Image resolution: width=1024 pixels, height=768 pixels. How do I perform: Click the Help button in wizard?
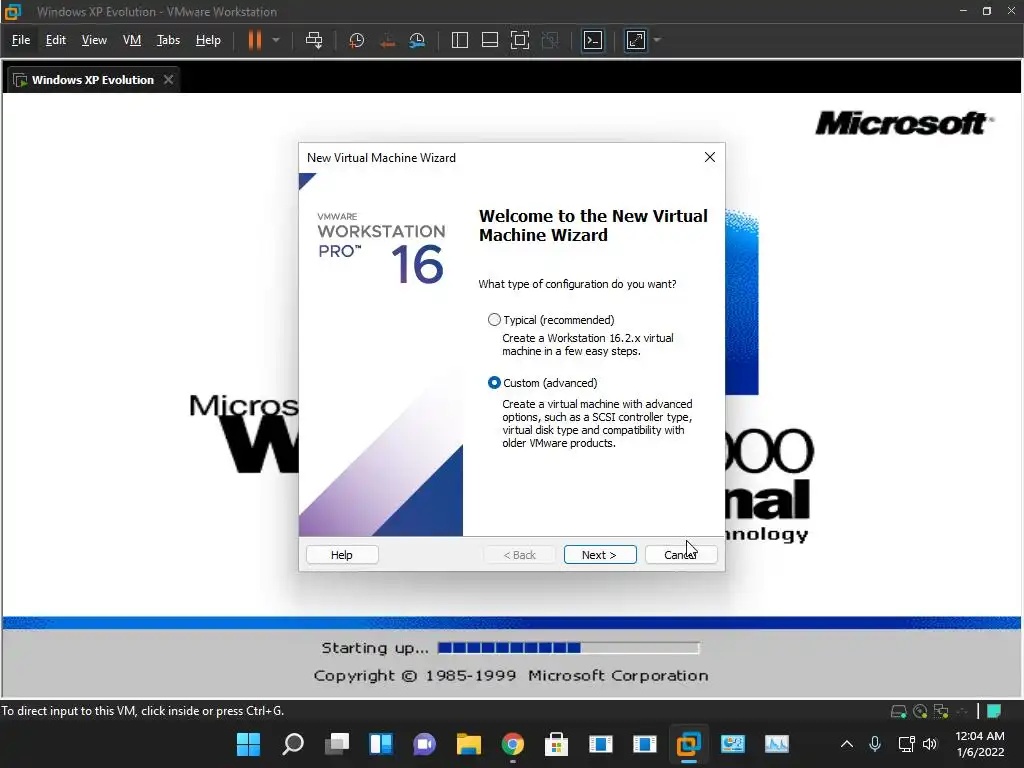tap(342, 555)
